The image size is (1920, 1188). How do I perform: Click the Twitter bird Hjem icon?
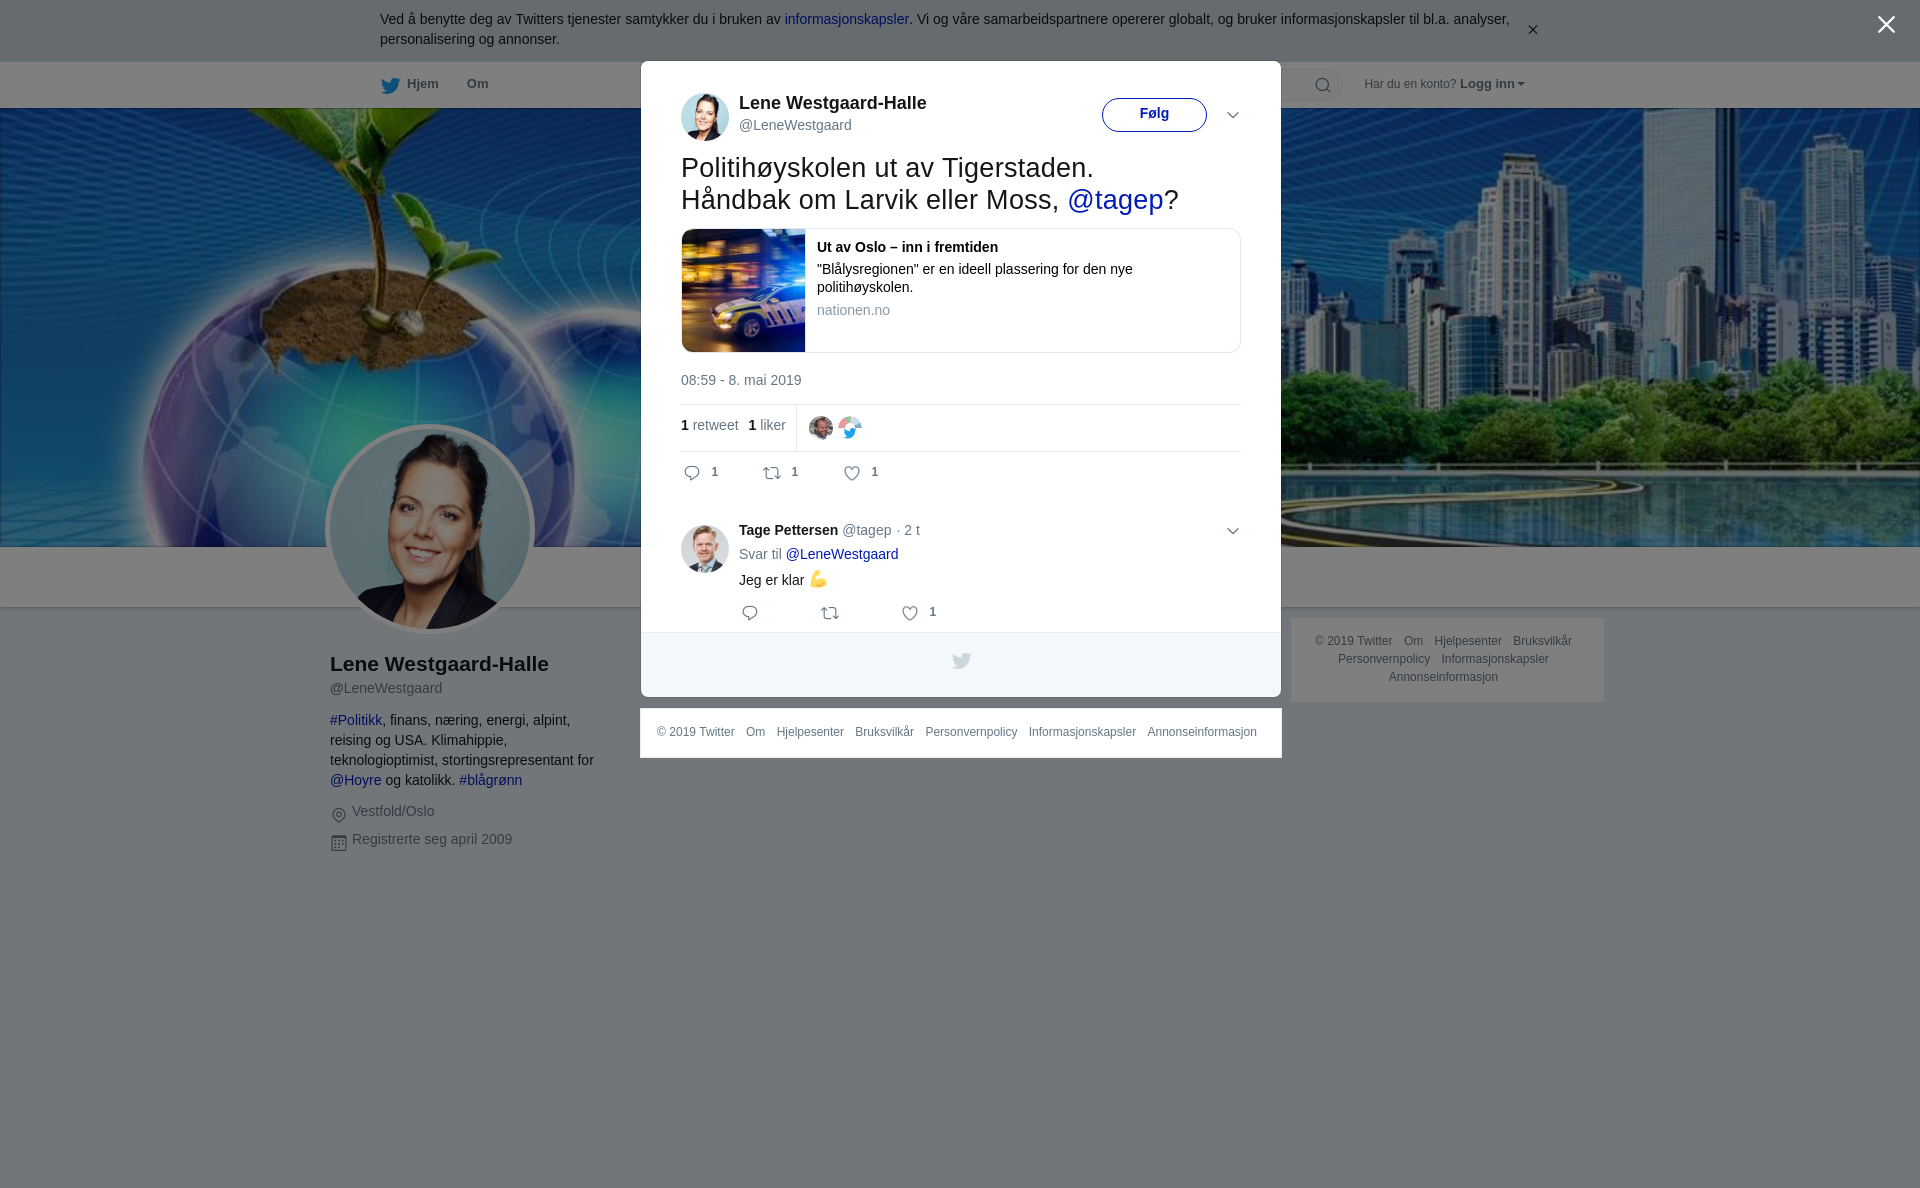[x=390, y=85]
